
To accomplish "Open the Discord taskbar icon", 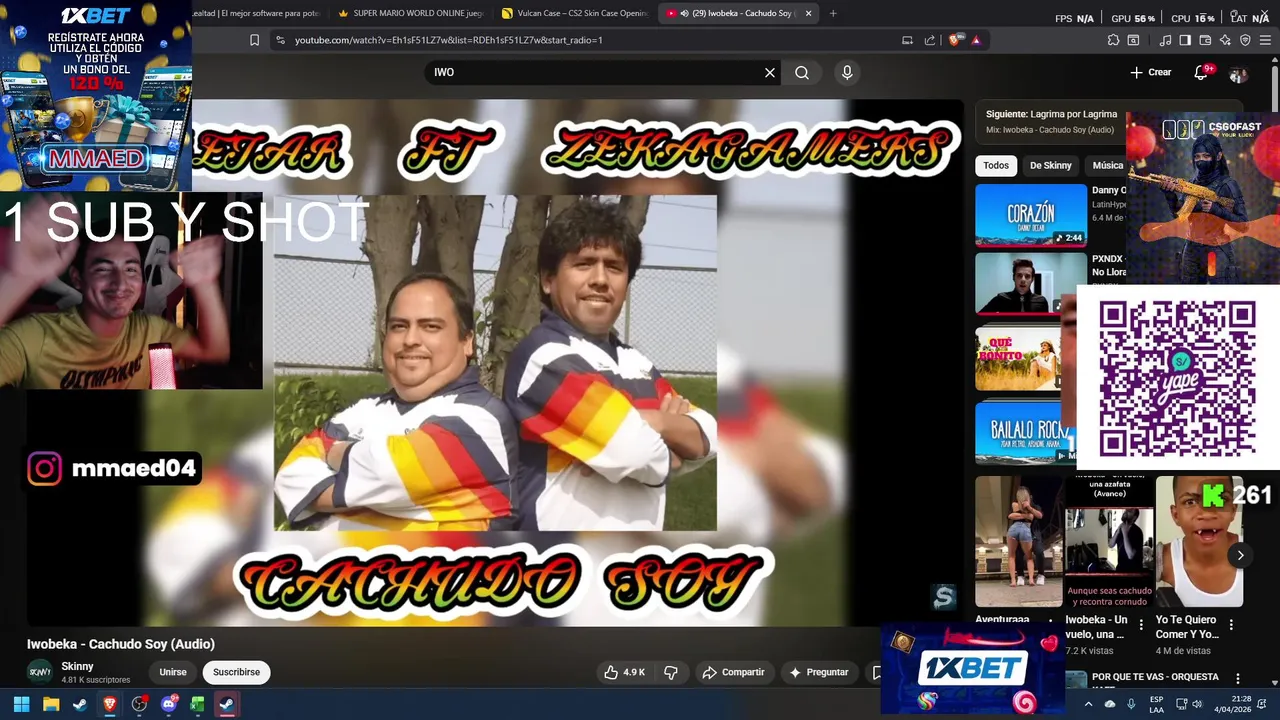I will 169,704.
